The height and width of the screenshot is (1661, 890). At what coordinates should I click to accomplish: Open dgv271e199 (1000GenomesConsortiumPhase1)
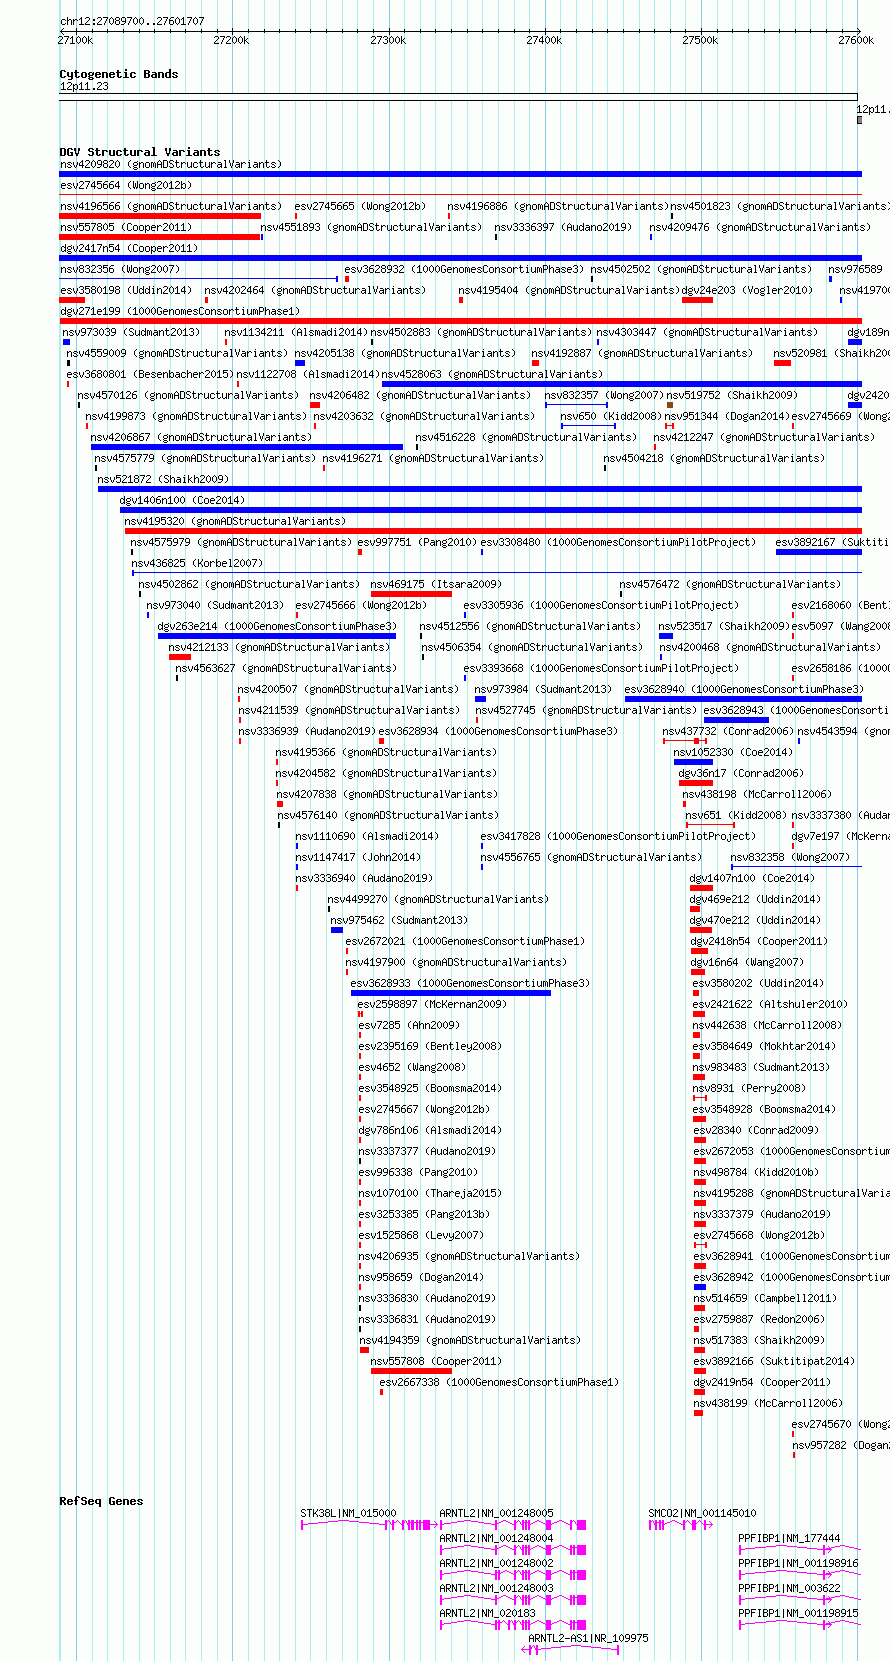click(179, 311)
